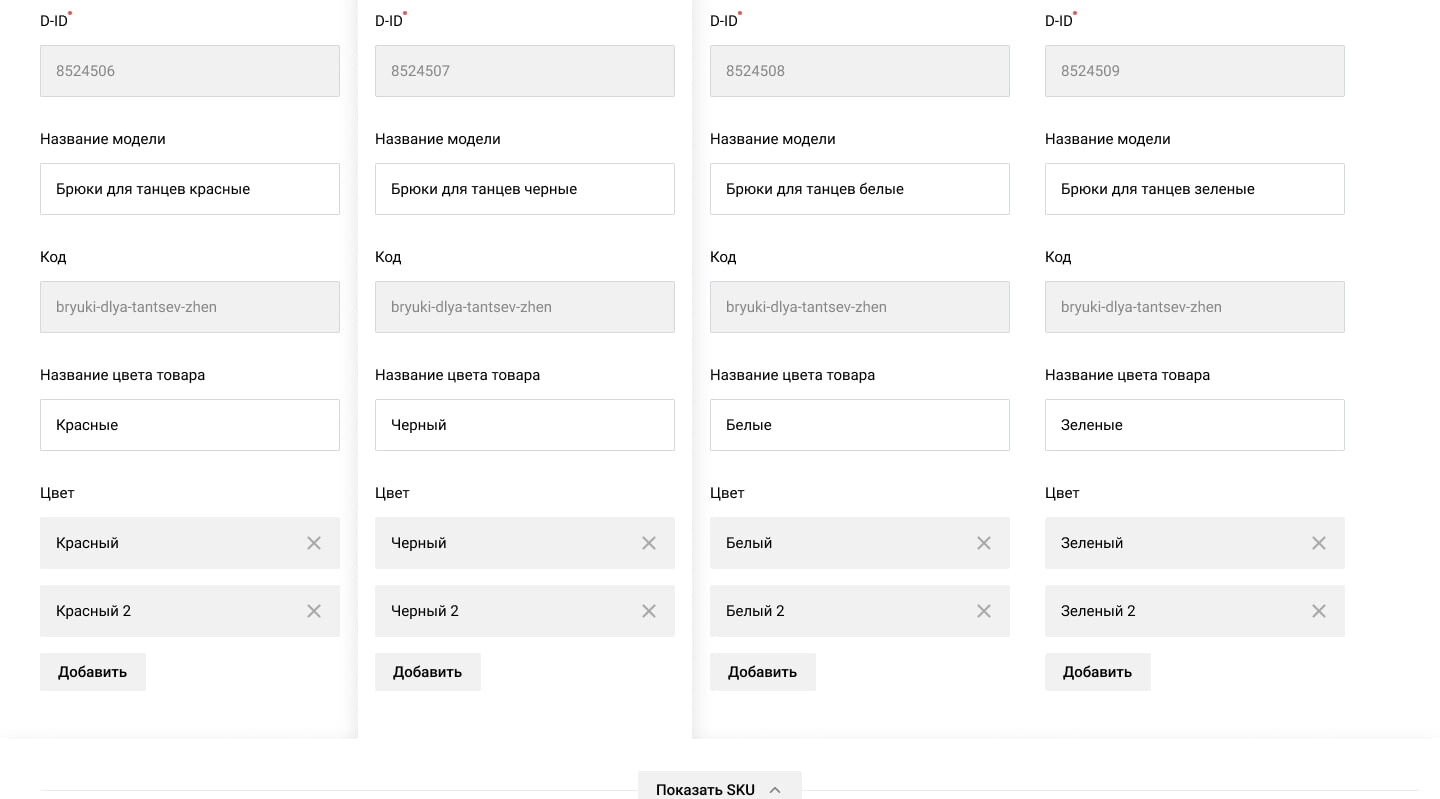Screen dimensions: 1440x799
Task: Delete the Черный 2 color tag
Action: tap(649, 611)
